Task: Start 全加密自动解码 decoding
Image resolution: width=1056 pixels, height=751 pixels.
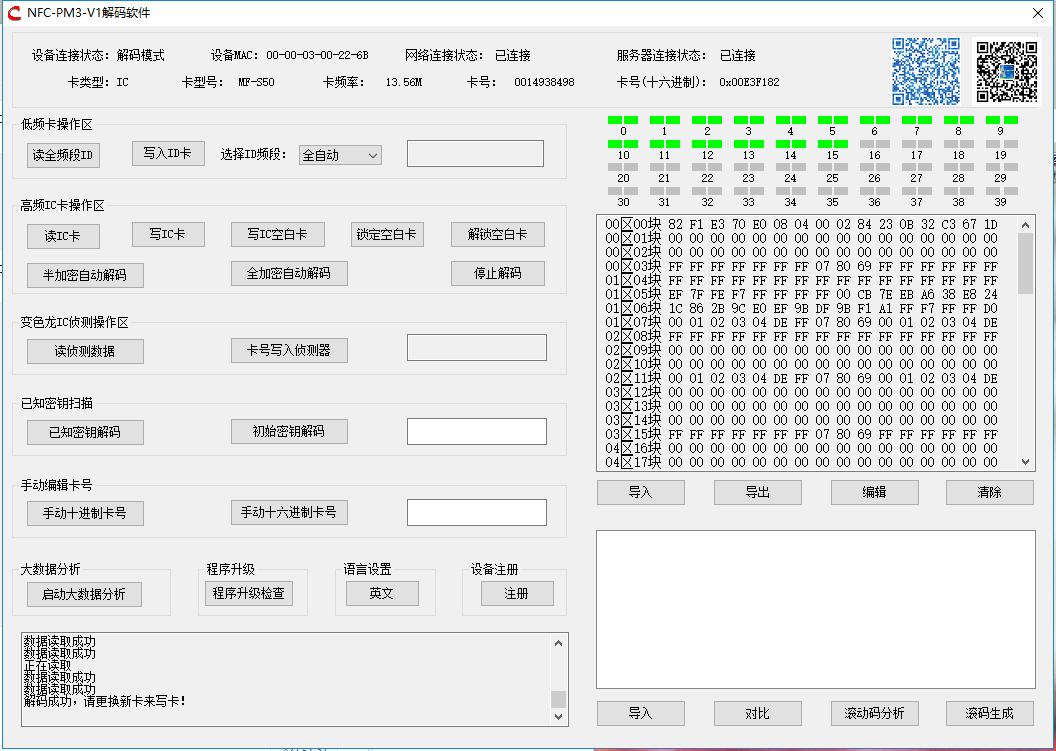Action: point(288,273)
